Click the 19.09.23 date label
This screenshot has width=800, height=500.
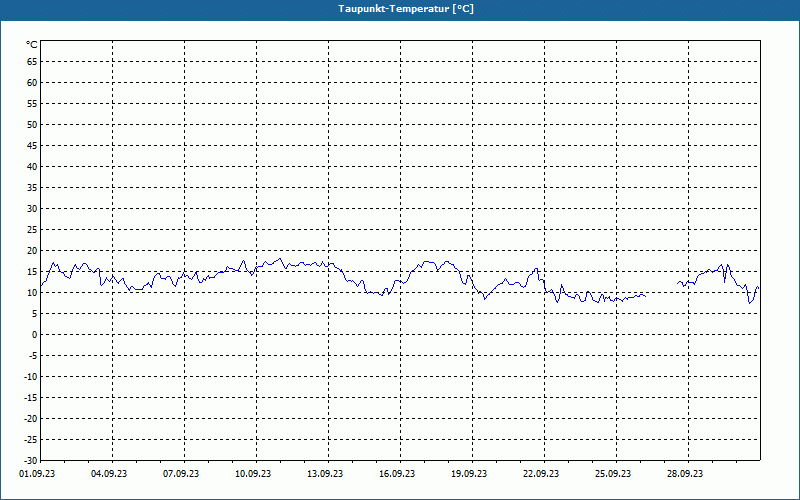469,473
